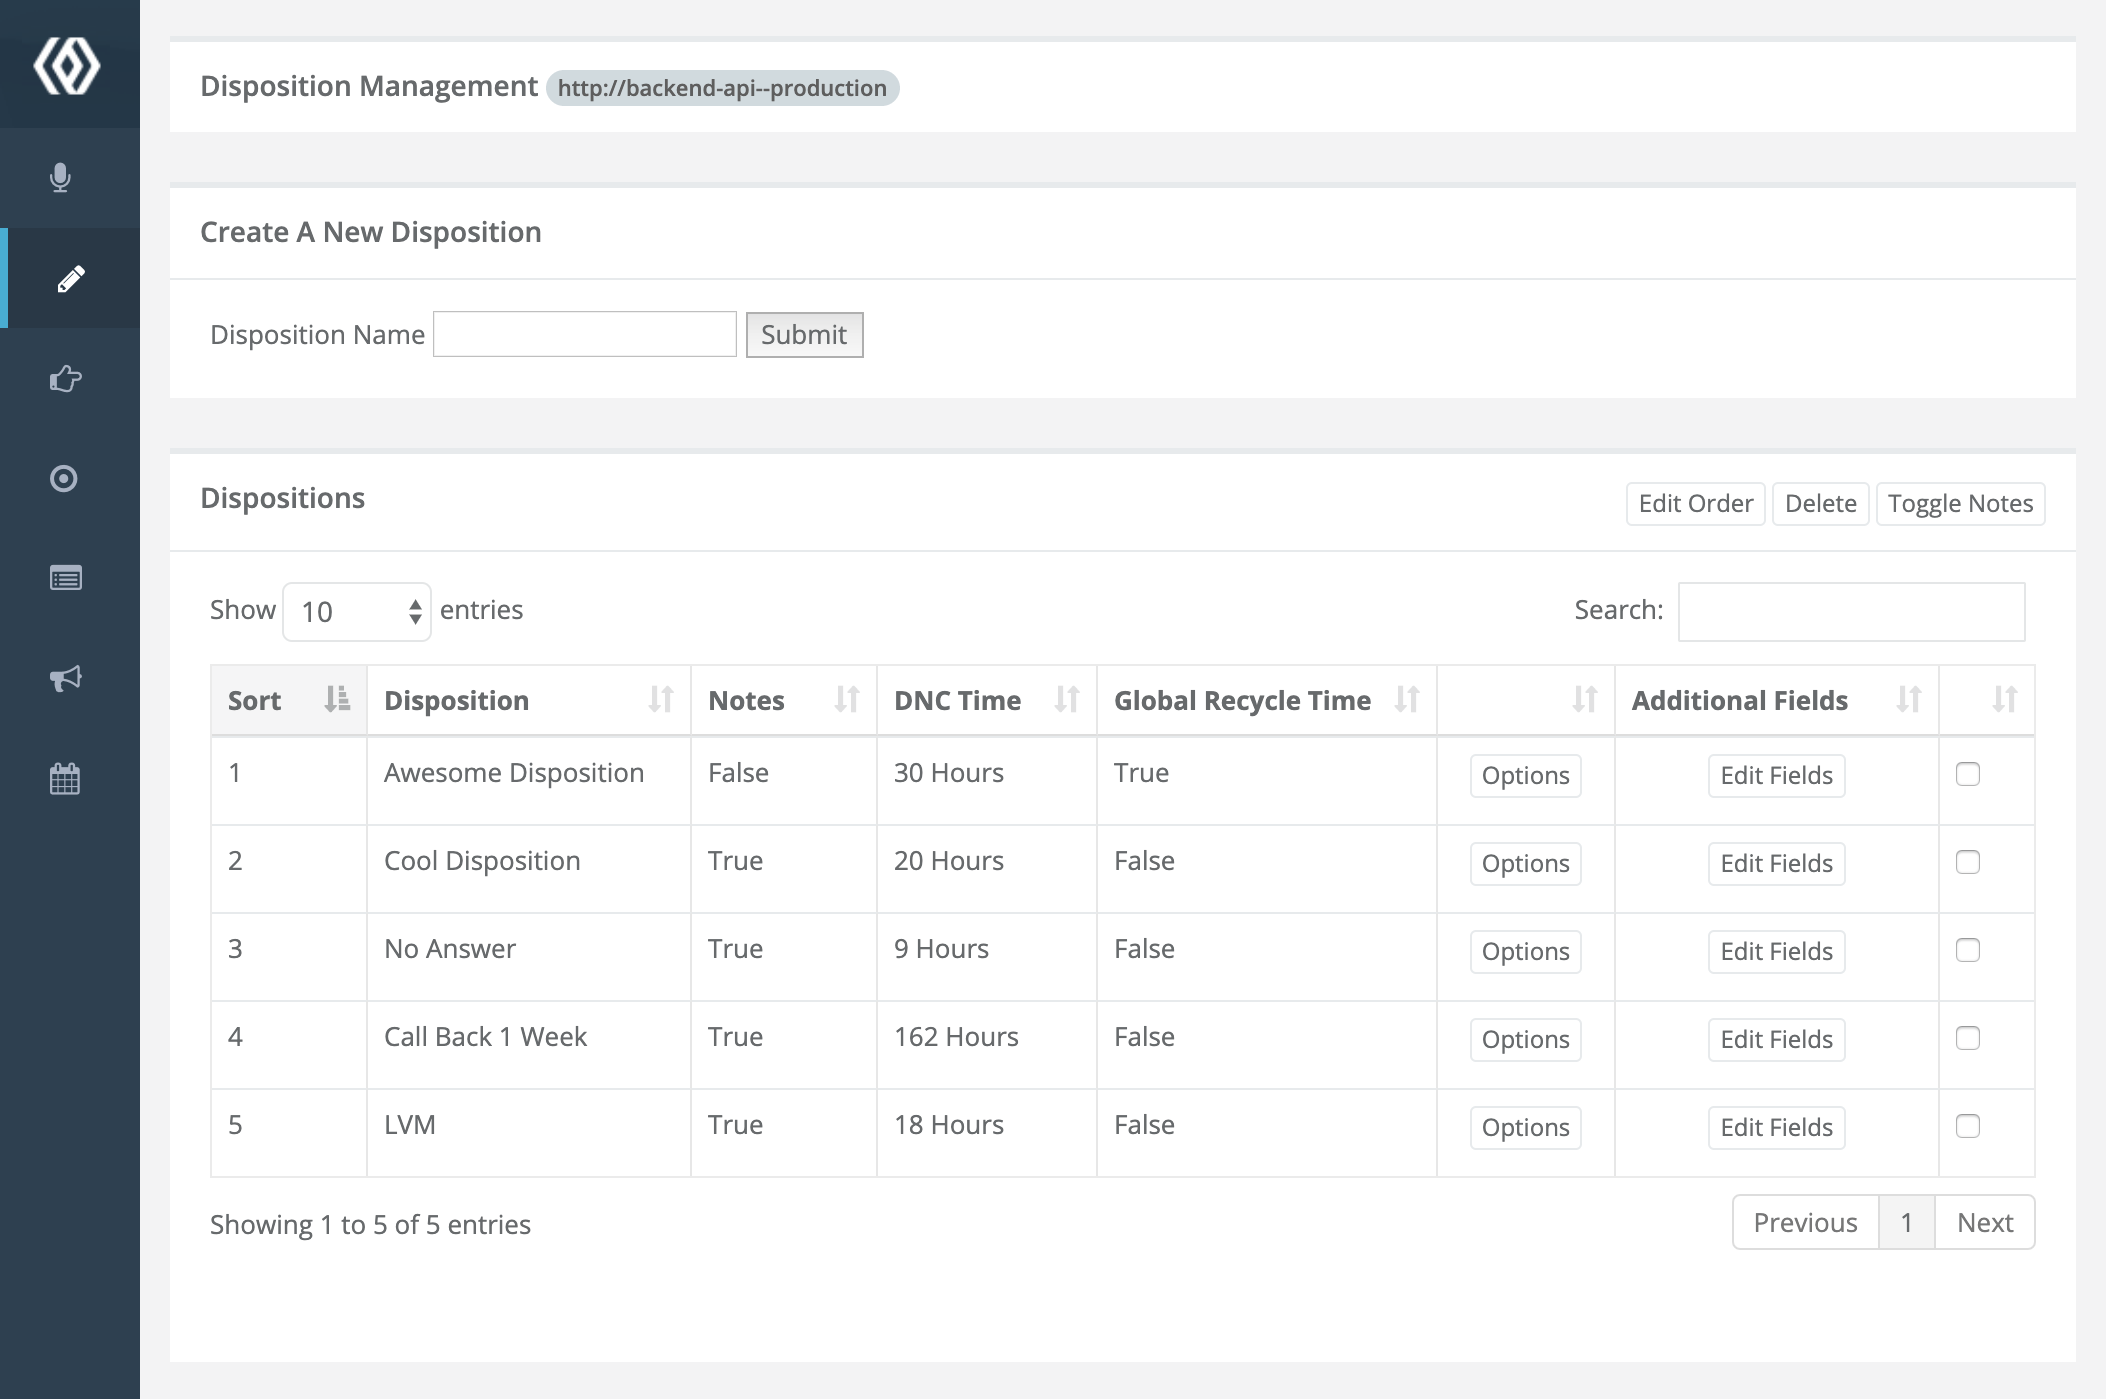Go to Next page

coord(1985,1222)
